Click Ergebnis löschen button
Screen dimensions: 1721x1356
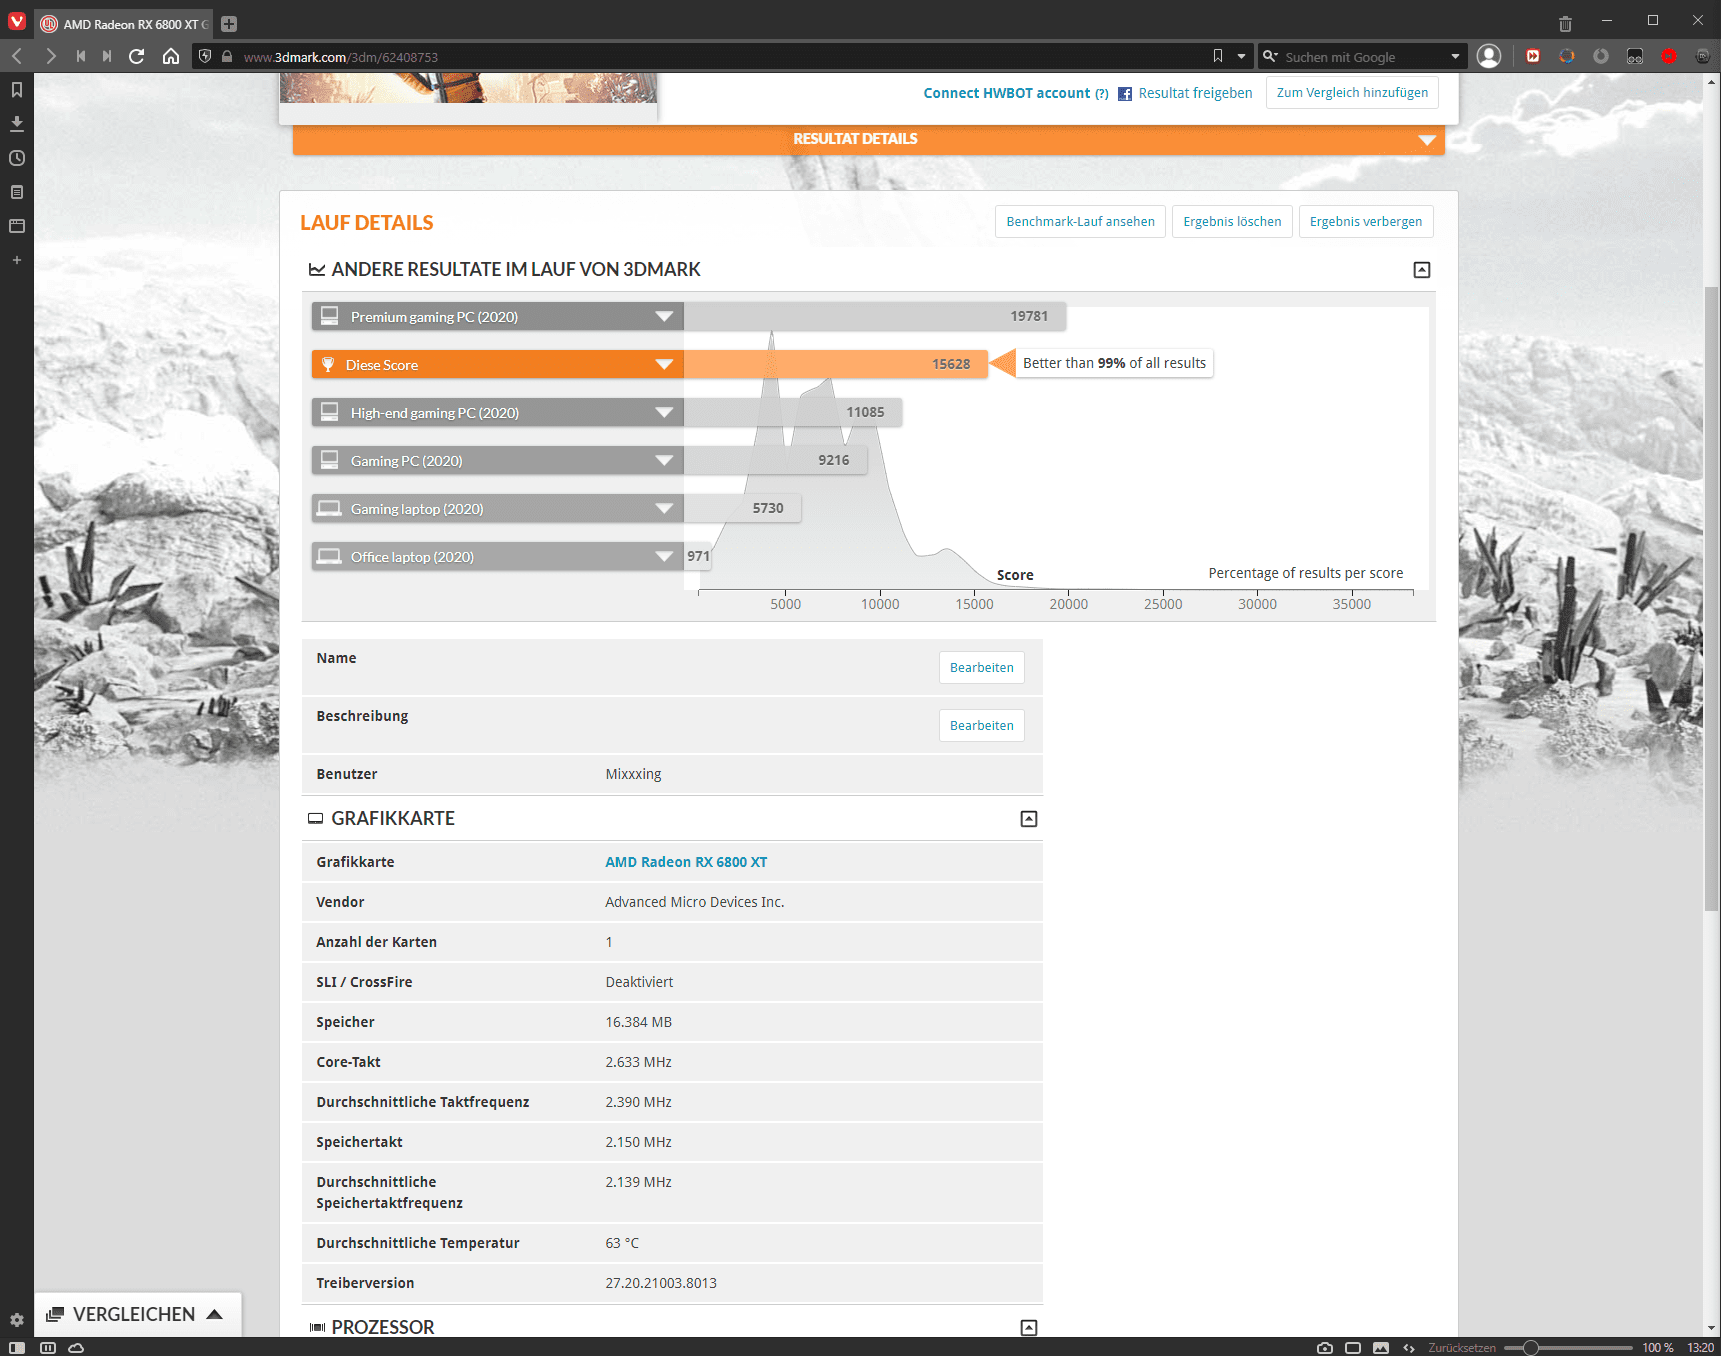click(1232, 222)
